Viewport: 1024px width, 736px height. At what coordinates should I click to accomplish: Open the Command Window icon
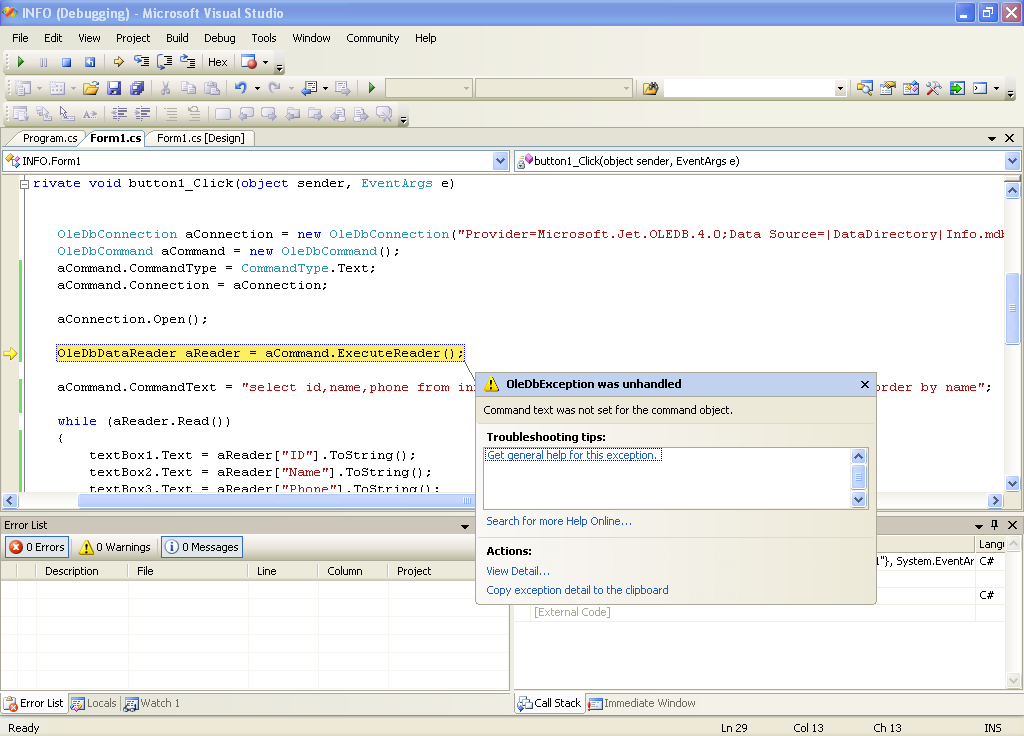(x=980, y=88)
